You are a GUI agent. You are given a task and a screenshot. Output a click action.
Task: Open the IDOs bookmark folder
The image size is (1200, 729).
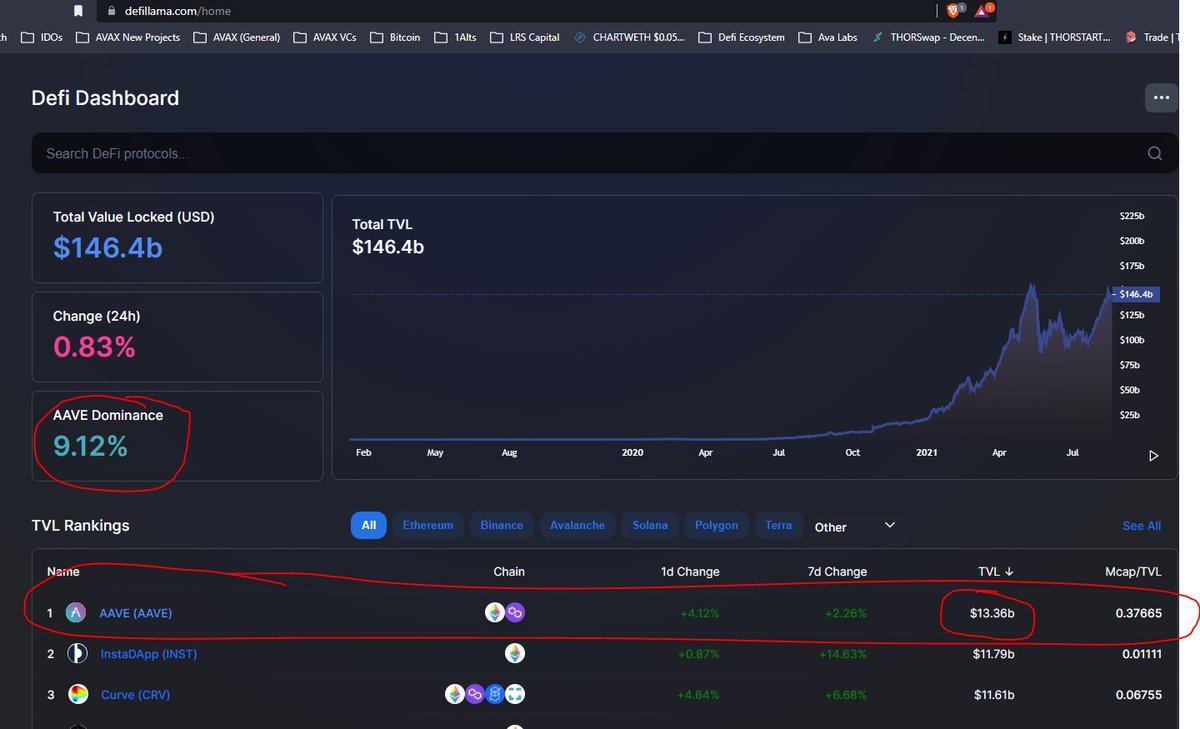coord(41,37)
